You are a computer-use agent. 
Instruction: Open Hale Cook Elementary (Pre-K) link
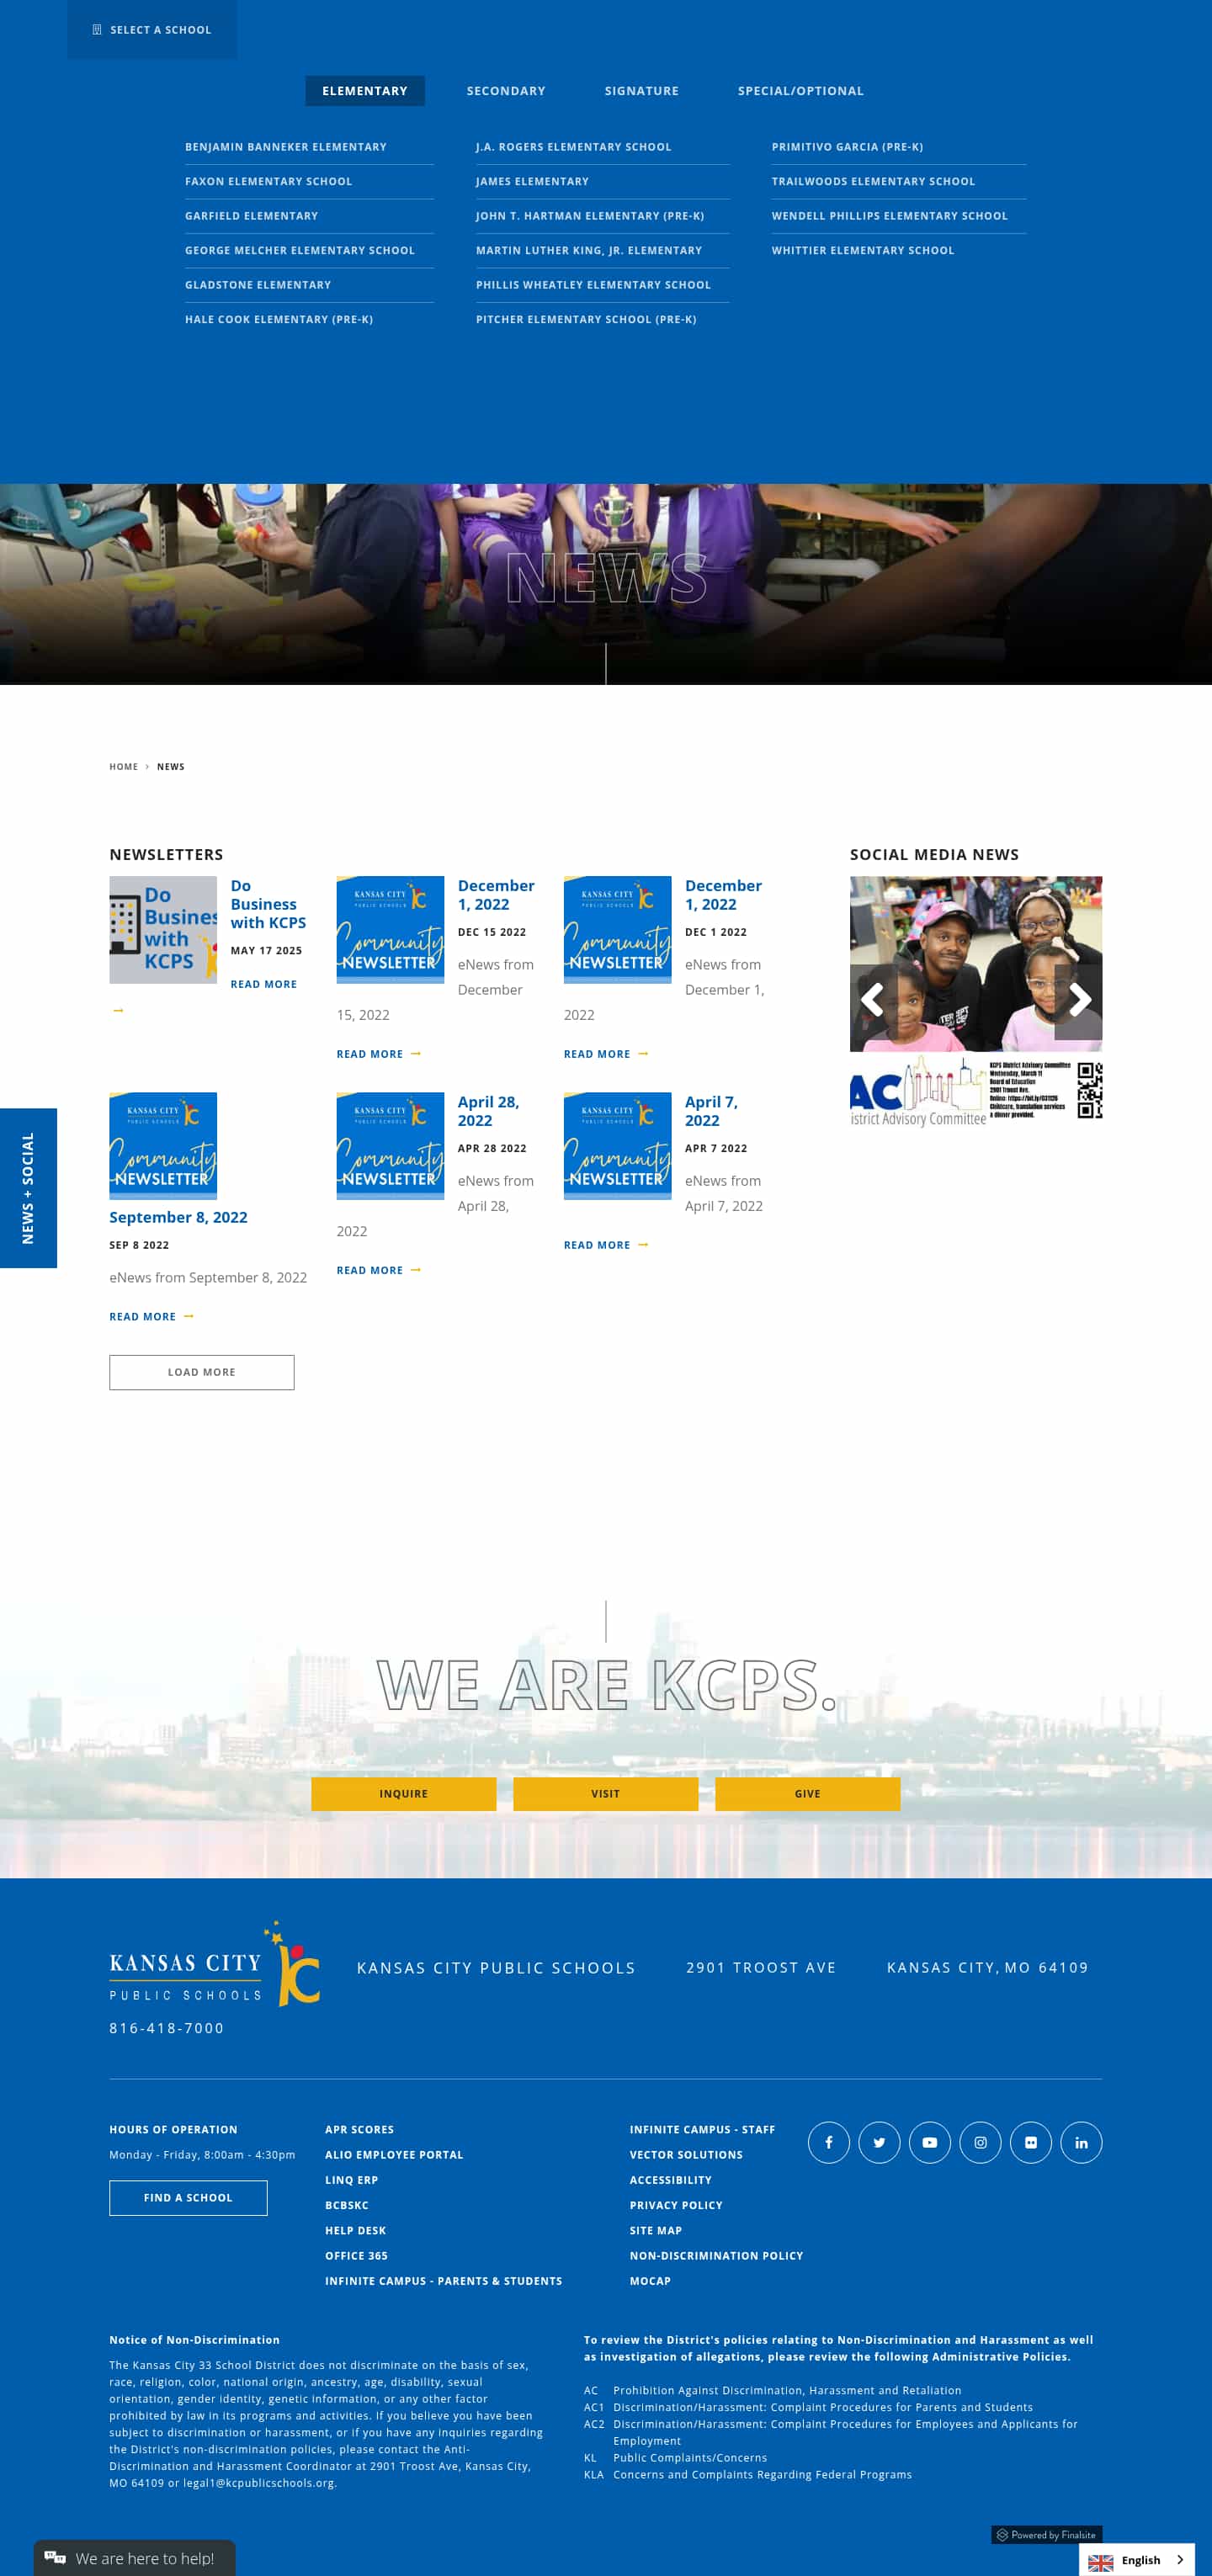pos(278,319)
